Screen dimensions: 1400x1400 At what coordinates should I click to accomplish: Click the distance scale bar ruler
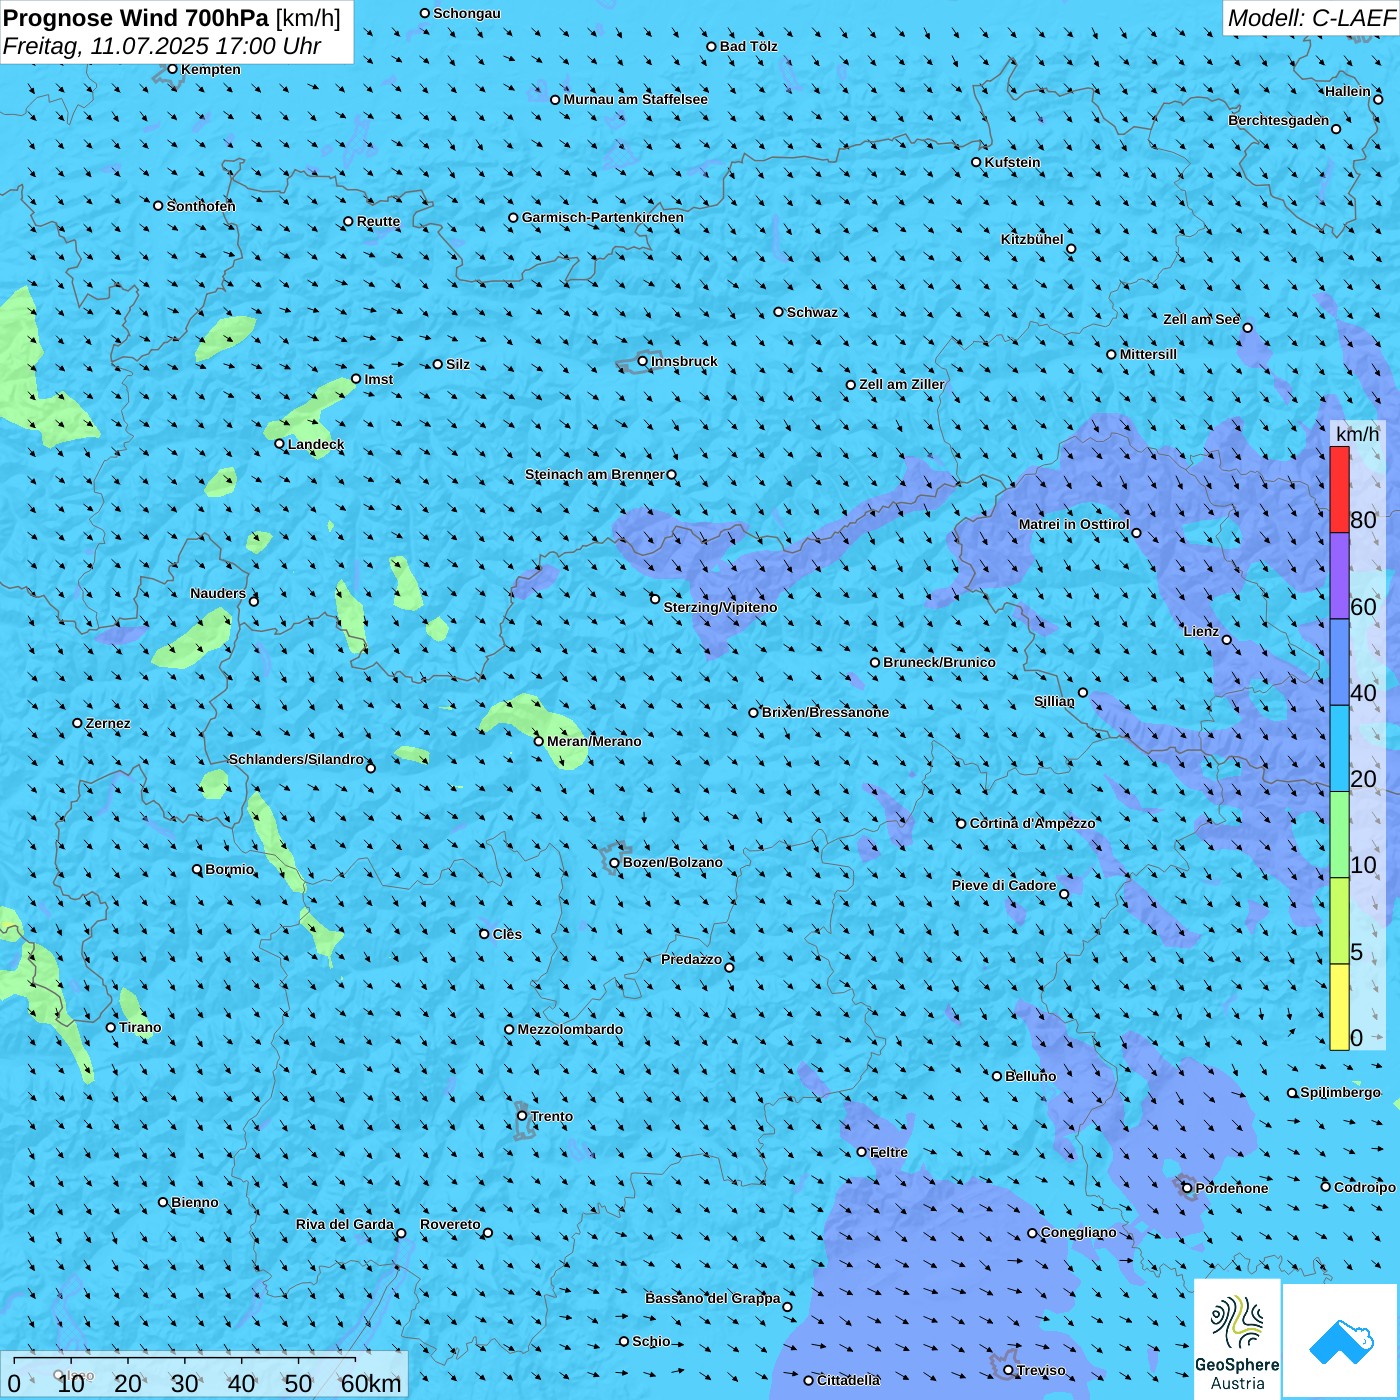184,1360
